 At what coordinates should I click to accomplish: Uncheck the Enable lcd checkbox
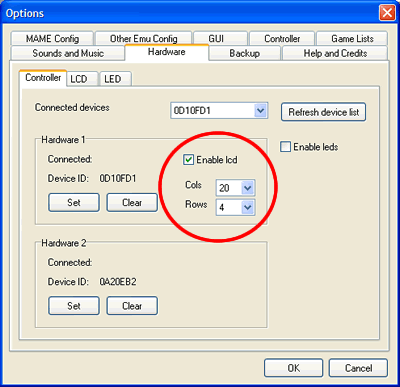[x=188, y=160]
